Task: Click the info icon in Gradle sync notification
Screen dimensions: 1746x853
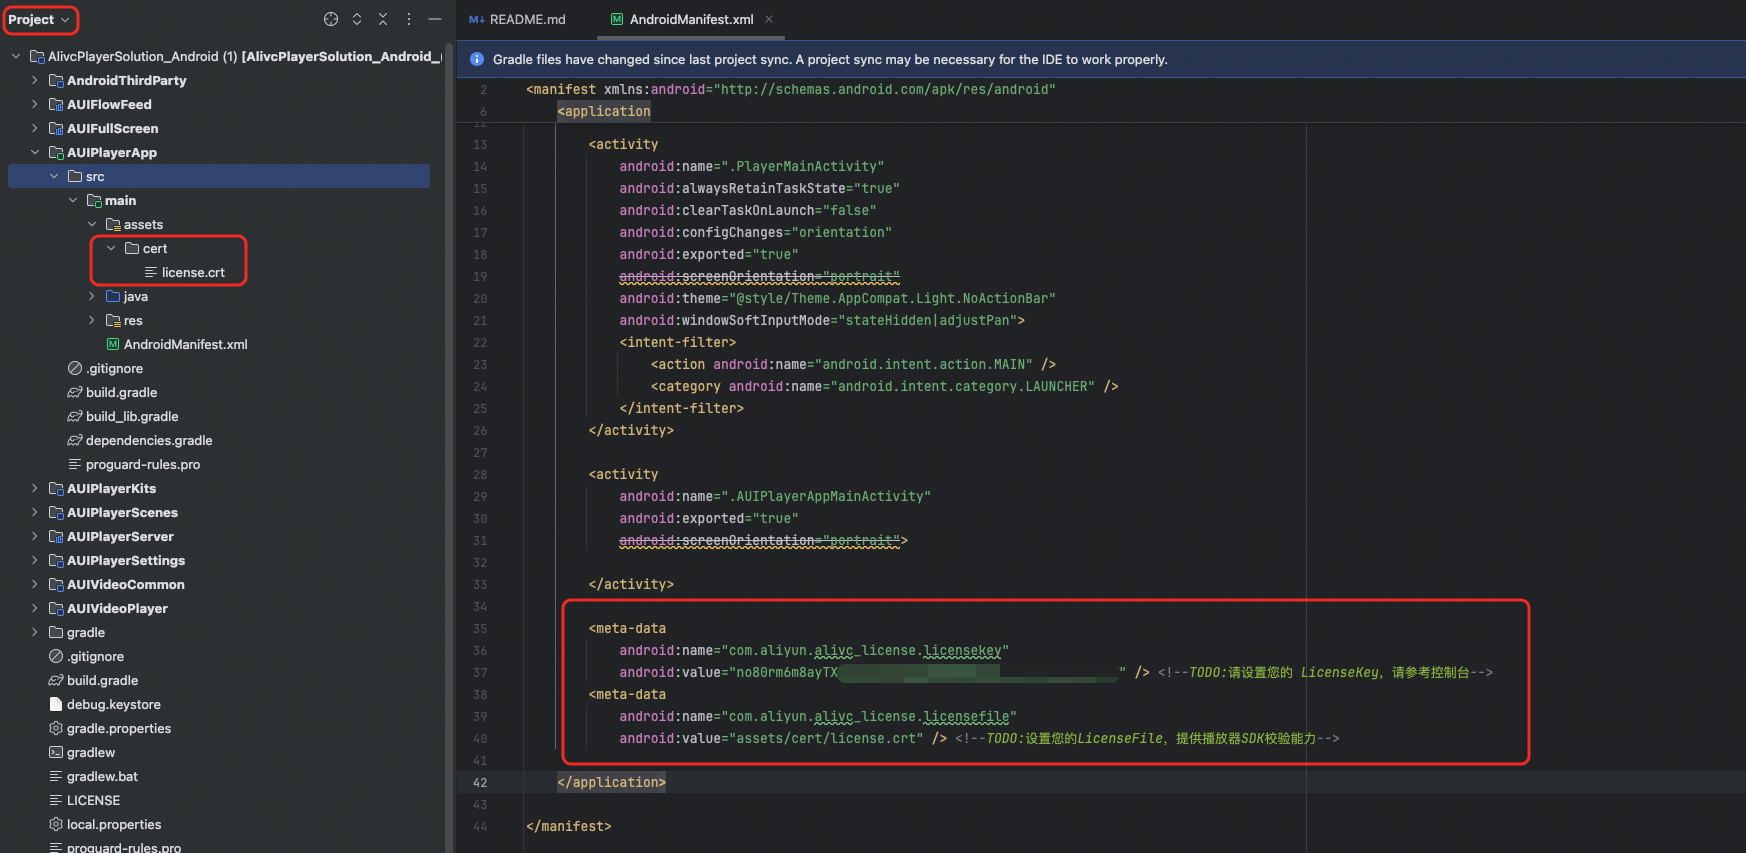Action: [477, 60]
